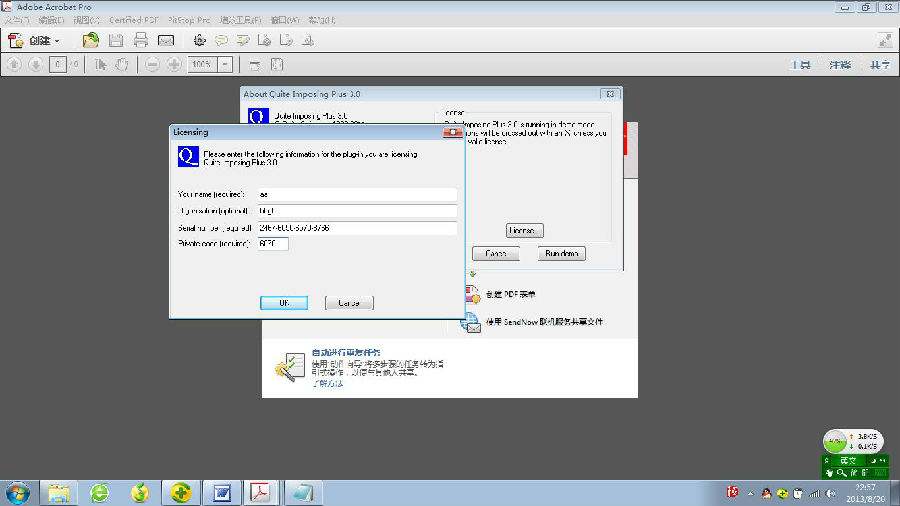The image size is (900, 506).
Task: Click Cancel in the Licensing dialog
Action: (x=349, y=303)
